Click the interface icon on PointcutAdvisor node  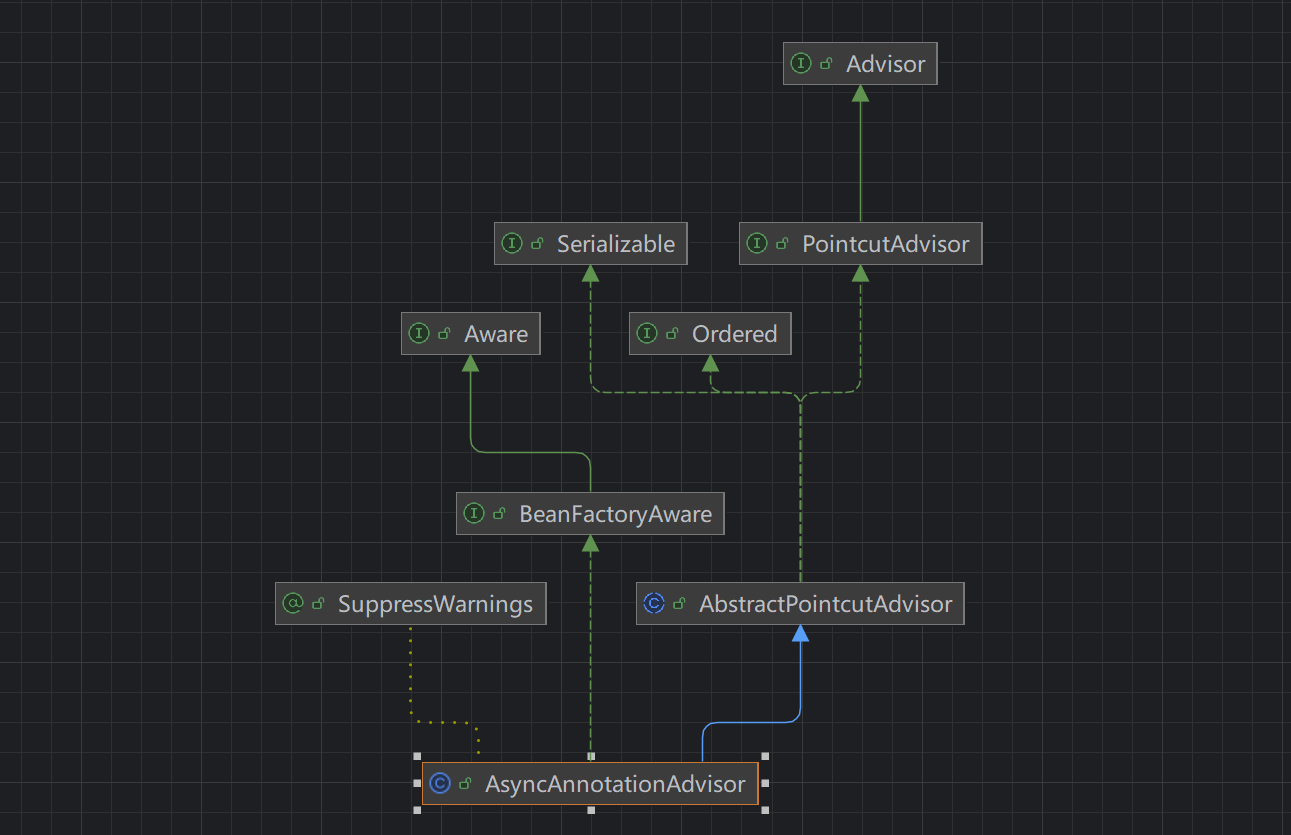click(x=756, y=244)
